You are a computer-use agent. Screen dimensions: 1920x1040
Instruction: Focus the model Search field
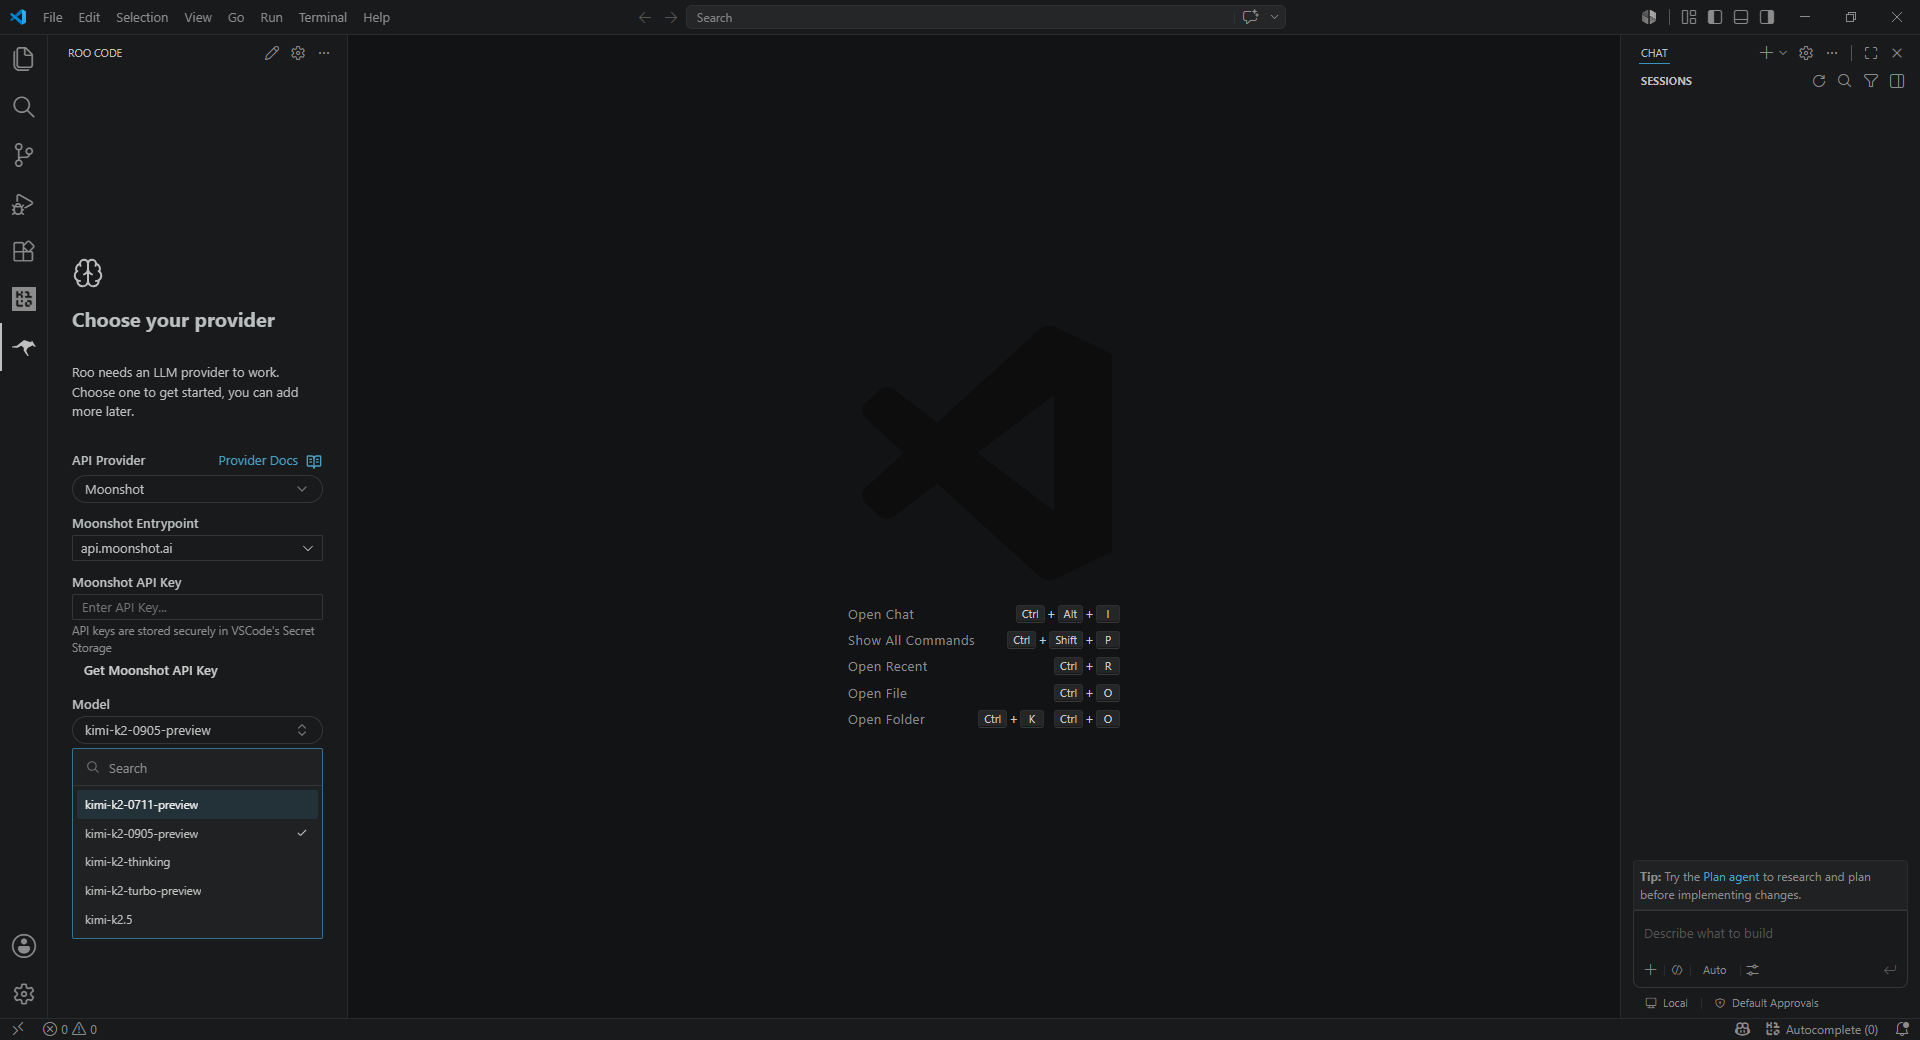coord(197,768)
